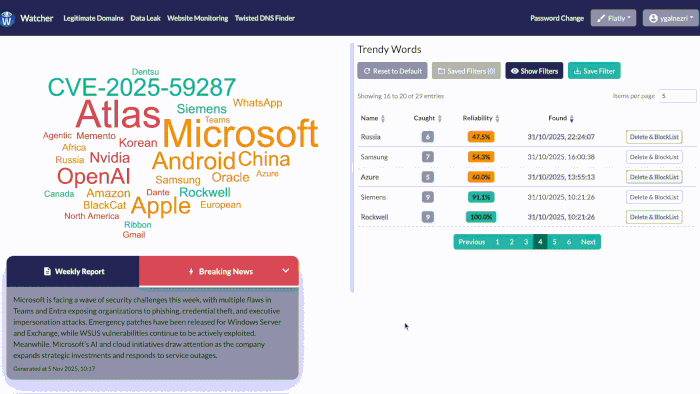Click the 100.0% reliability badge

pyautogui.click(x=481, y=217)
